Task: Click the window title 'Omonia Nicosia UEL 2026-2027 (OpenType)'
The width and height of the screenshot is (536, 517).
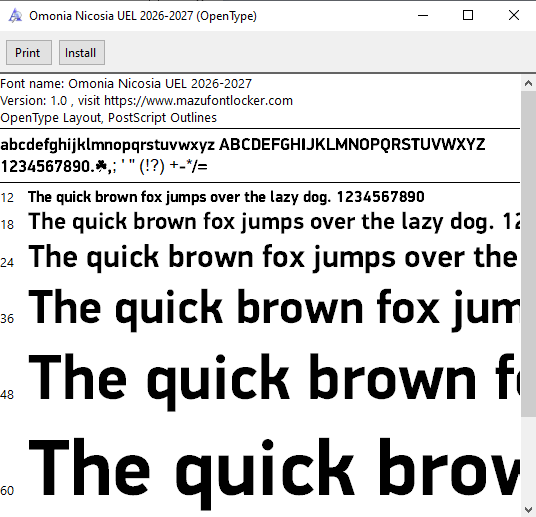Action: coord(143,16)
